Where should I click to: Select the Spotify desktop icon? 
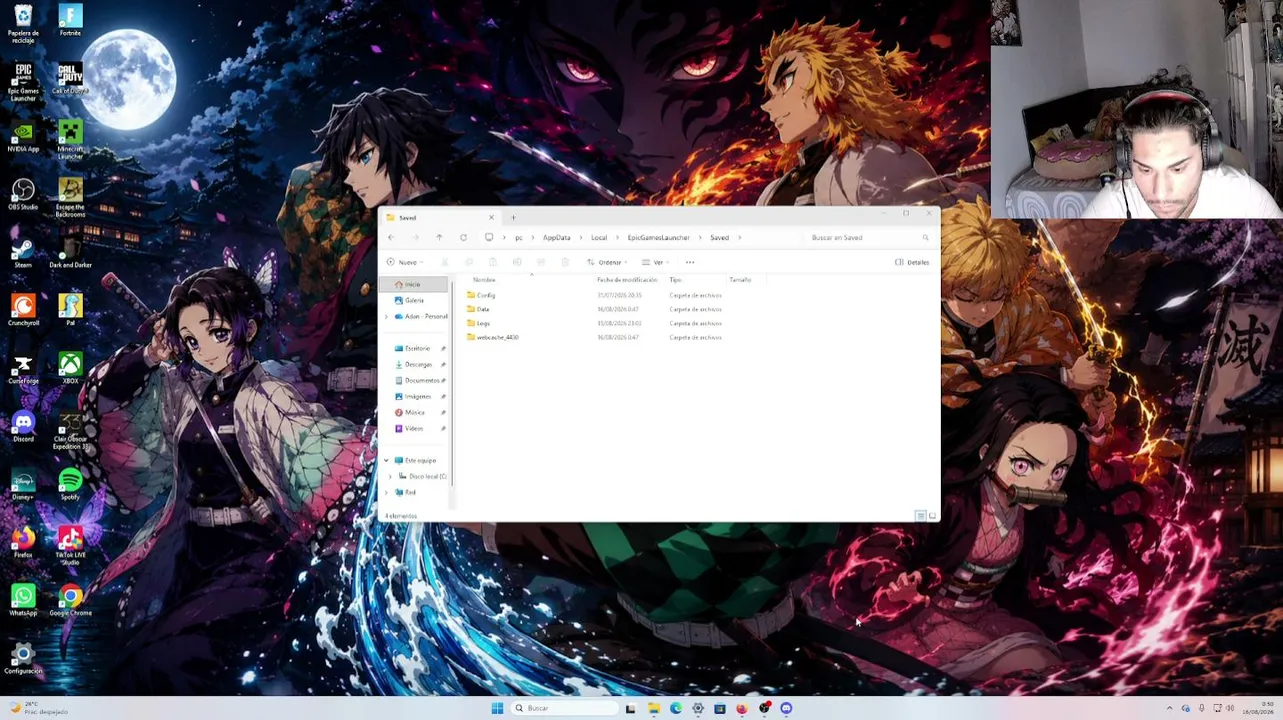[x=70, y=485]
